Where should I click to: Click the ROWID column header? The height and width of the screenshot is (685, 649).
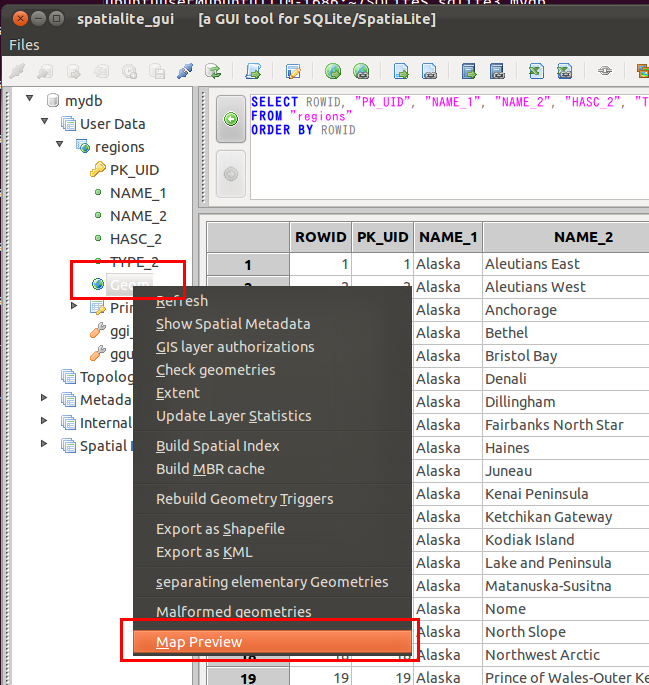(x=321, y=237)
